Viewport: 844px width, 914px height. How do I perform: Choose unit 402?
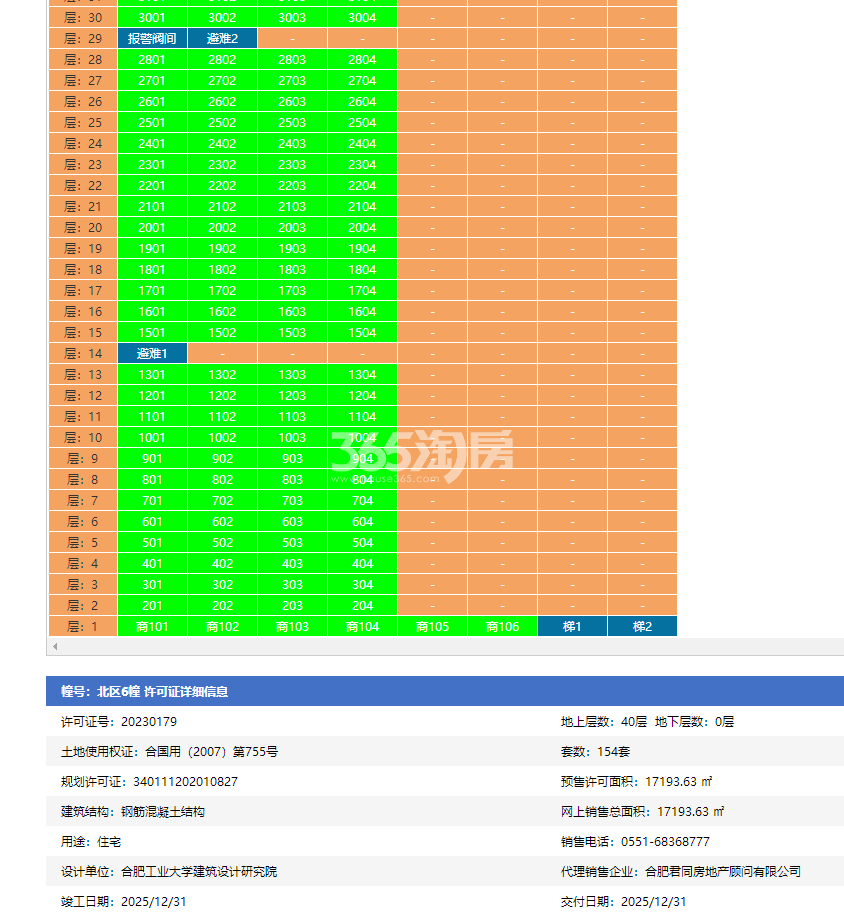tap(222, 563)
